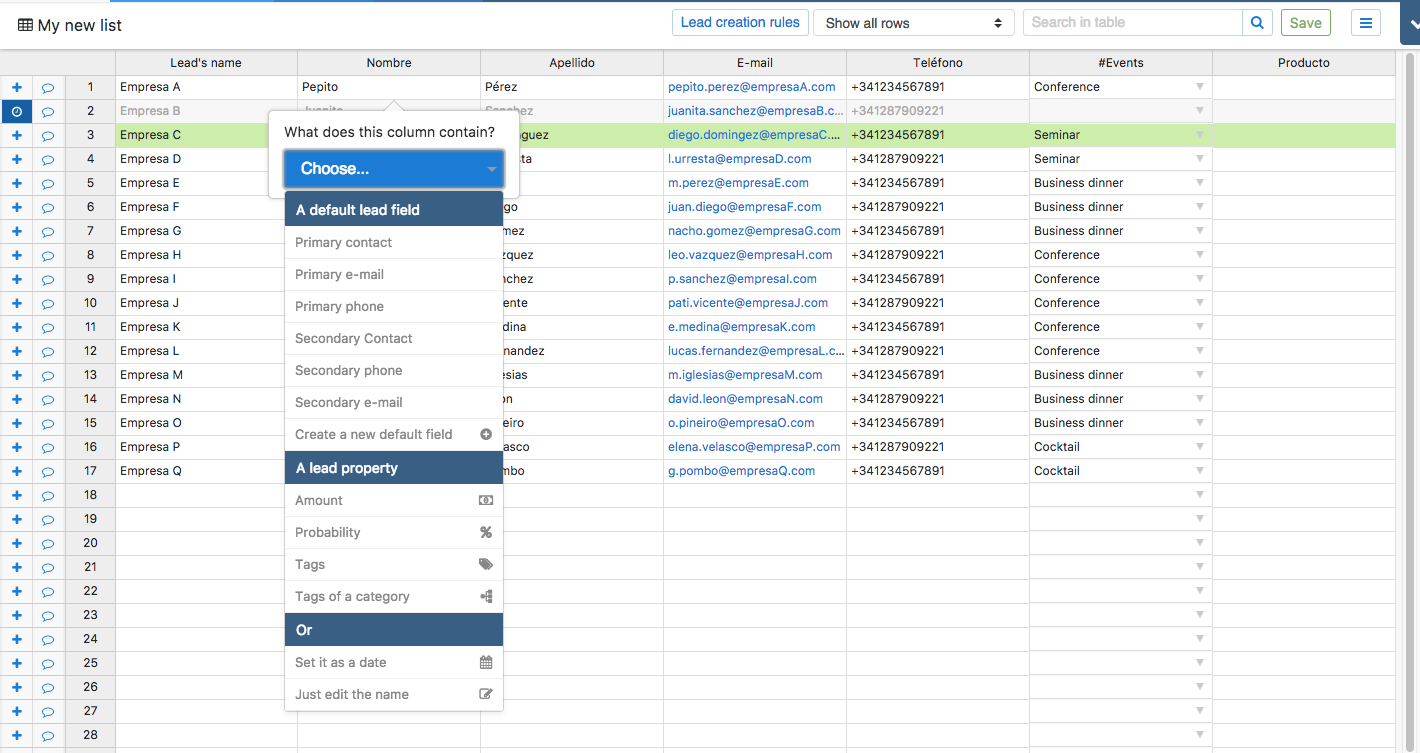
Task: Open the Show all rows dropdown
Action: pyautogui.click(x=913, y=21)
